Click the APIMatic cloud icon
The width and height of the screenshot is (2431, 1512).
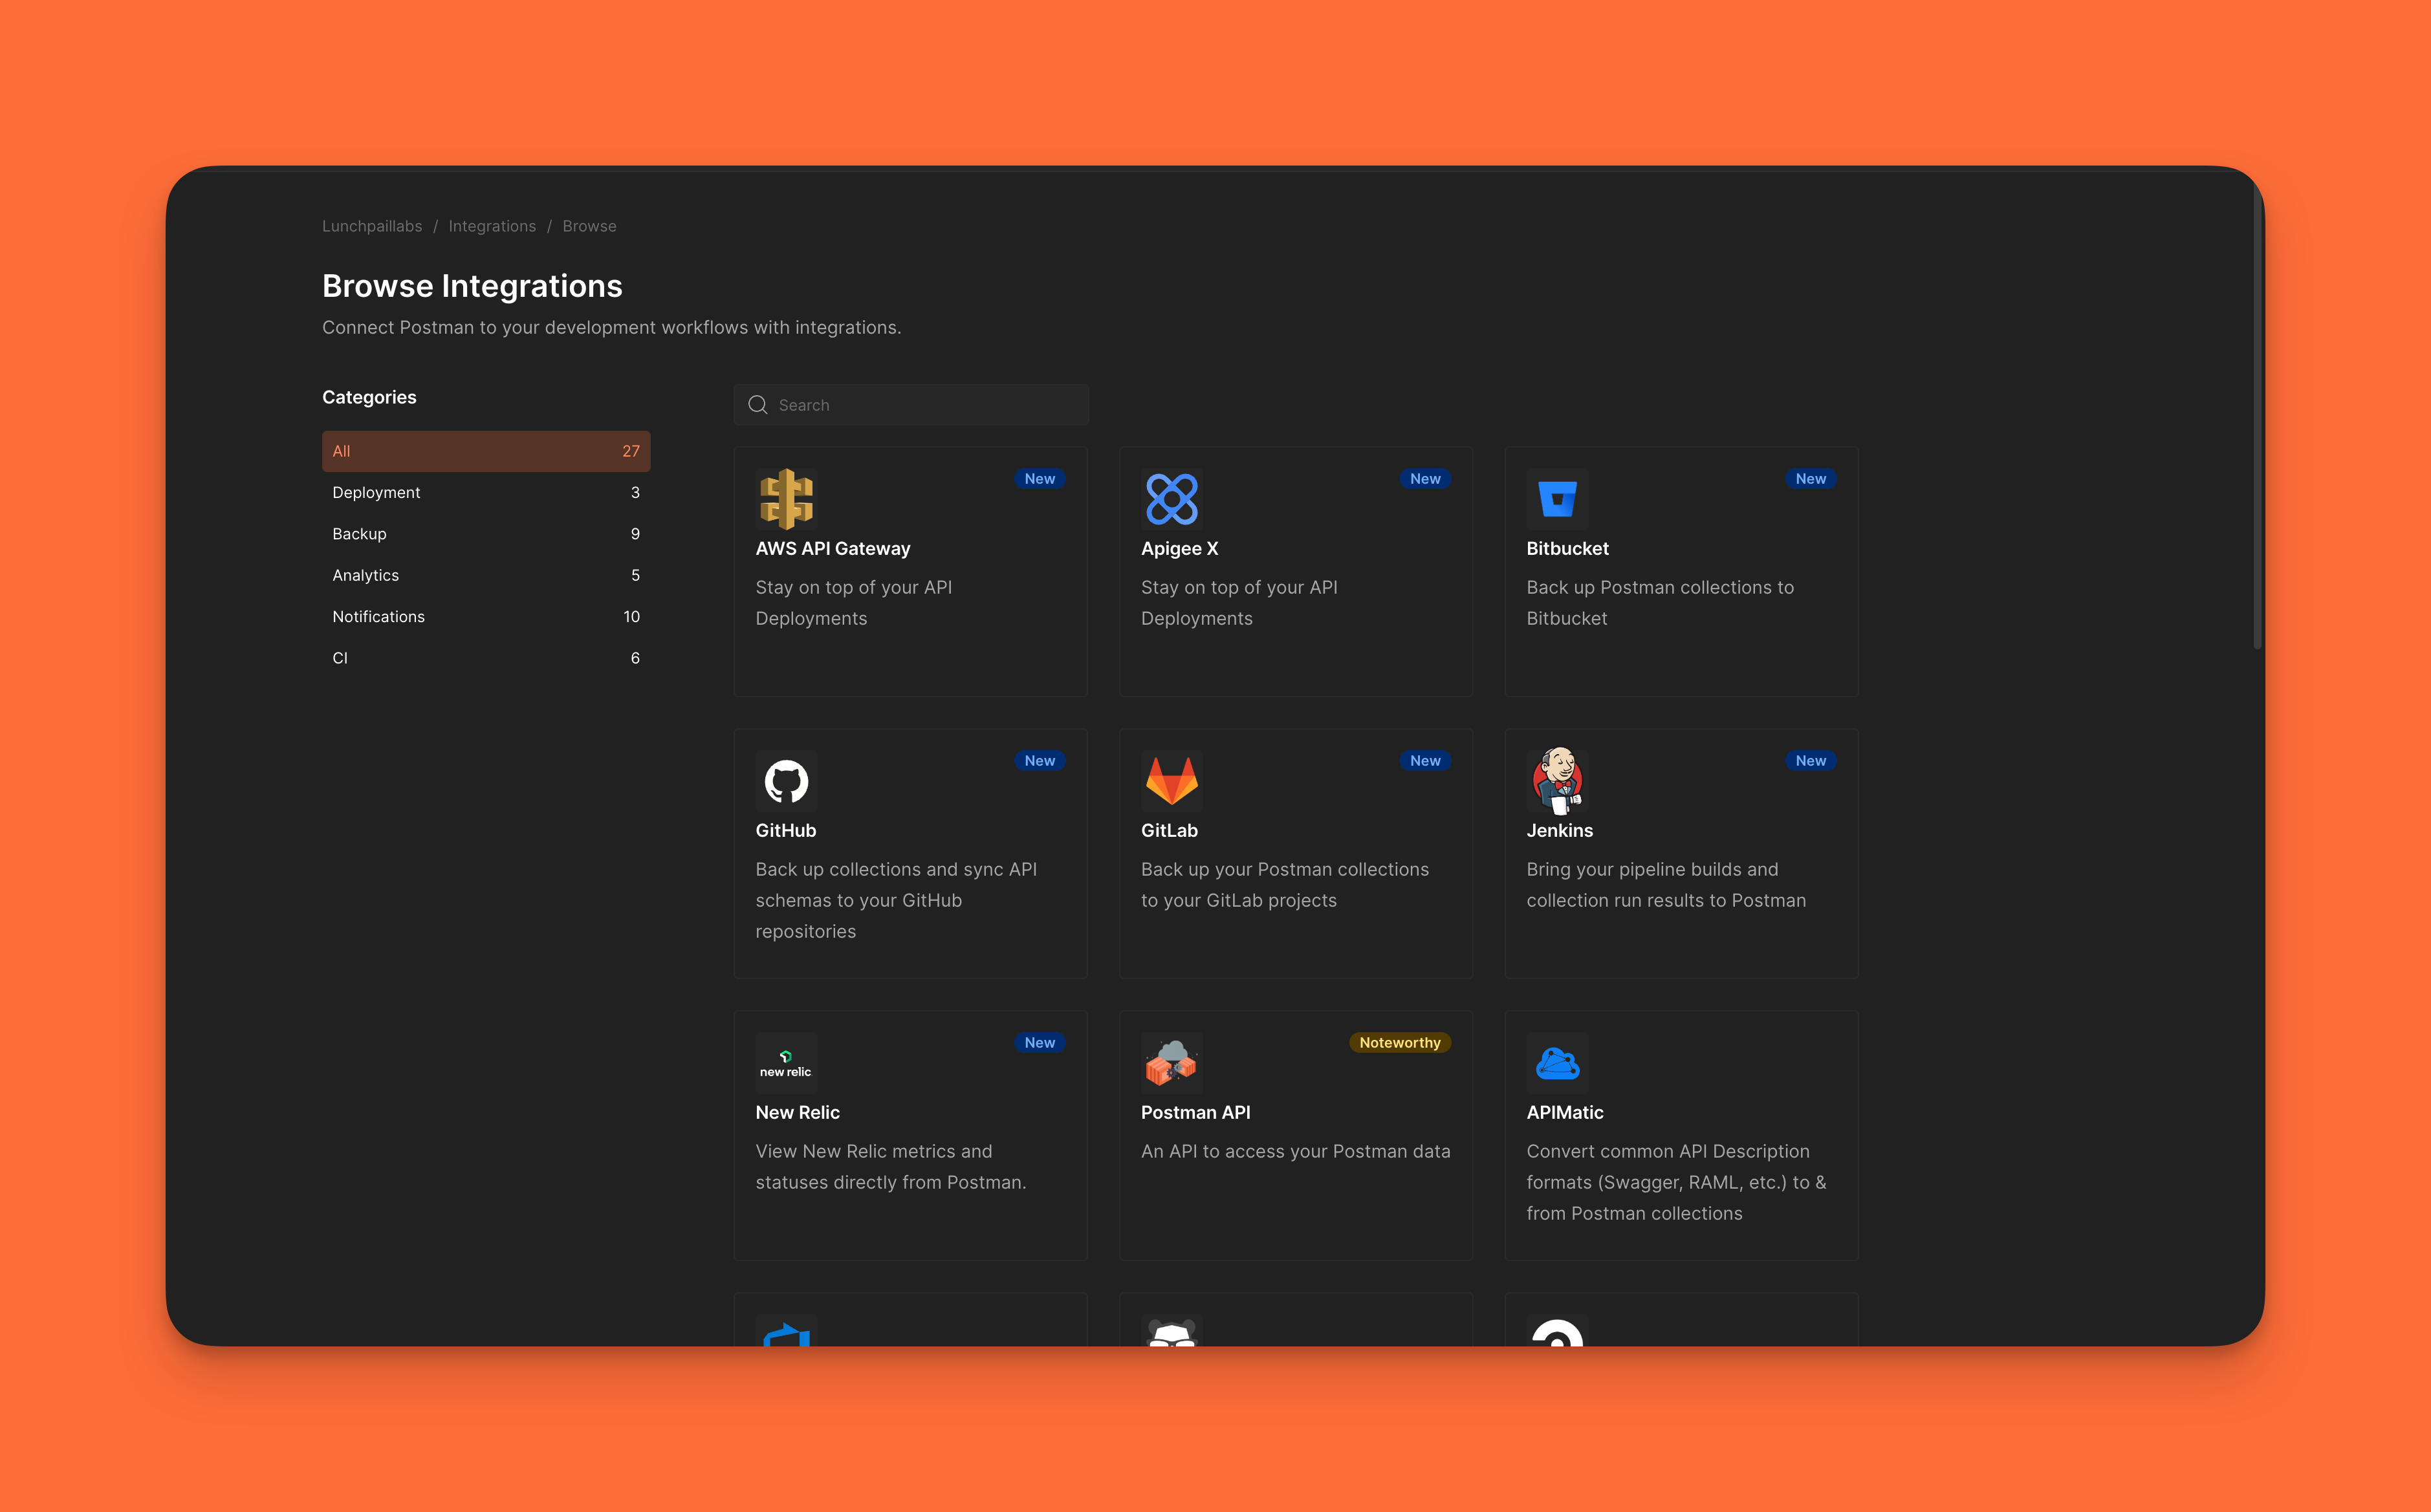(1557, 1062)
